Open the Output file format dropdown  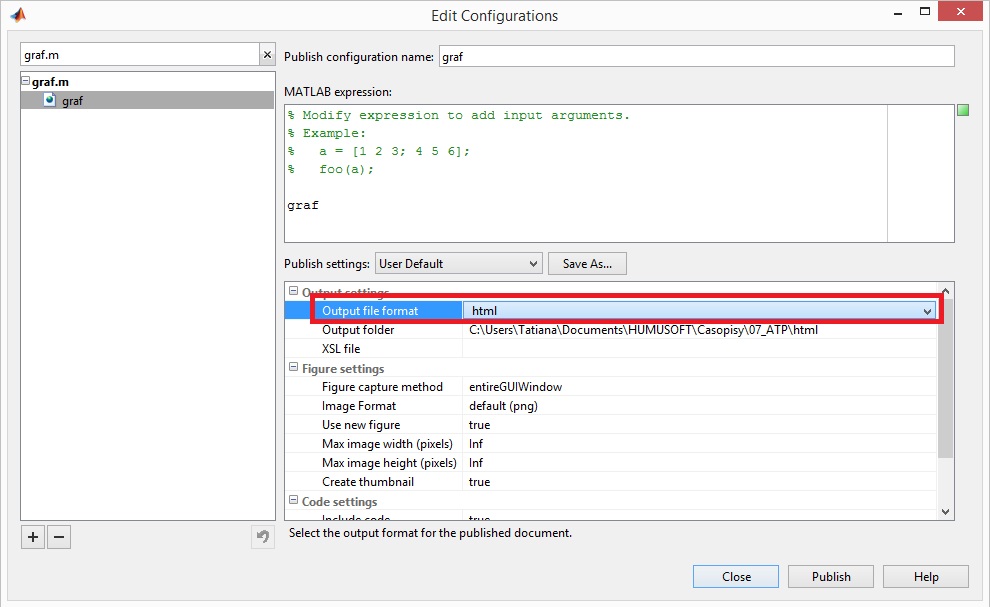coord(927,311)
